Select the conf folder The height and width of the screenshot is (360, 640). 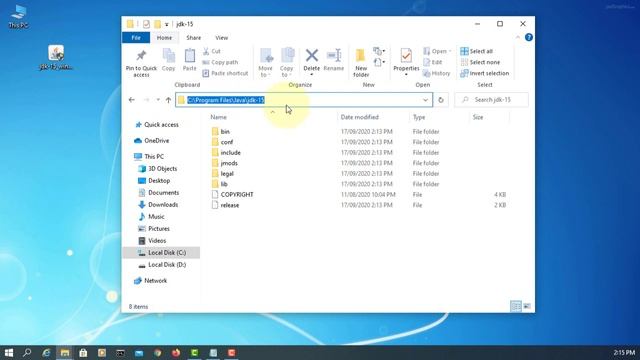point(227,142)
